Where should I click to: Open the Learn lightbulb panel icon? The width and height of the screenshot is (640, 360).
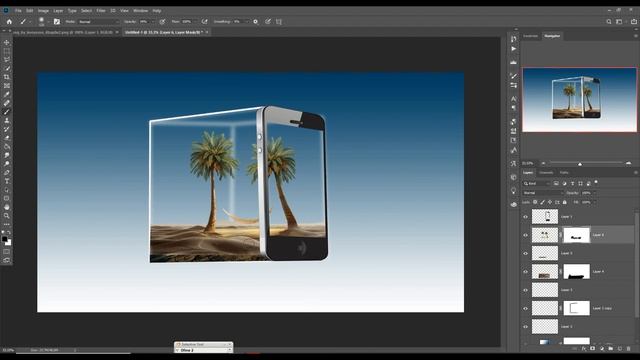click(x=513, y=191)
